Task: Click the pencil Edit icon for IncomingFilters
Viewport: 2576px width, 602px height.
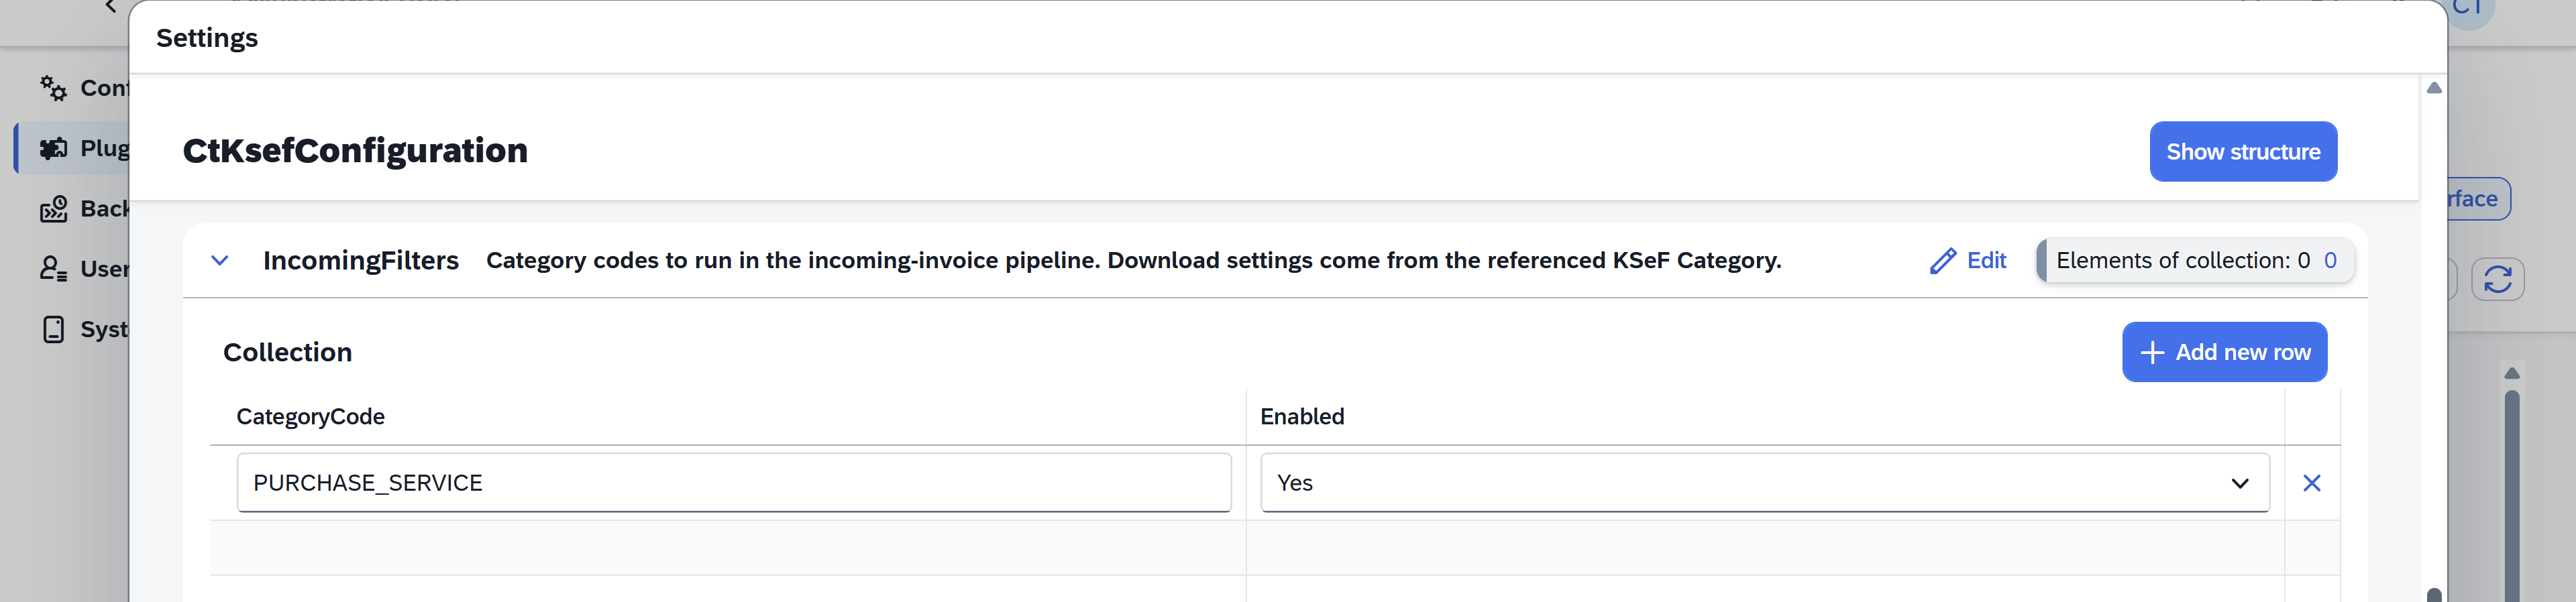Action: (x=1942, y=261)
